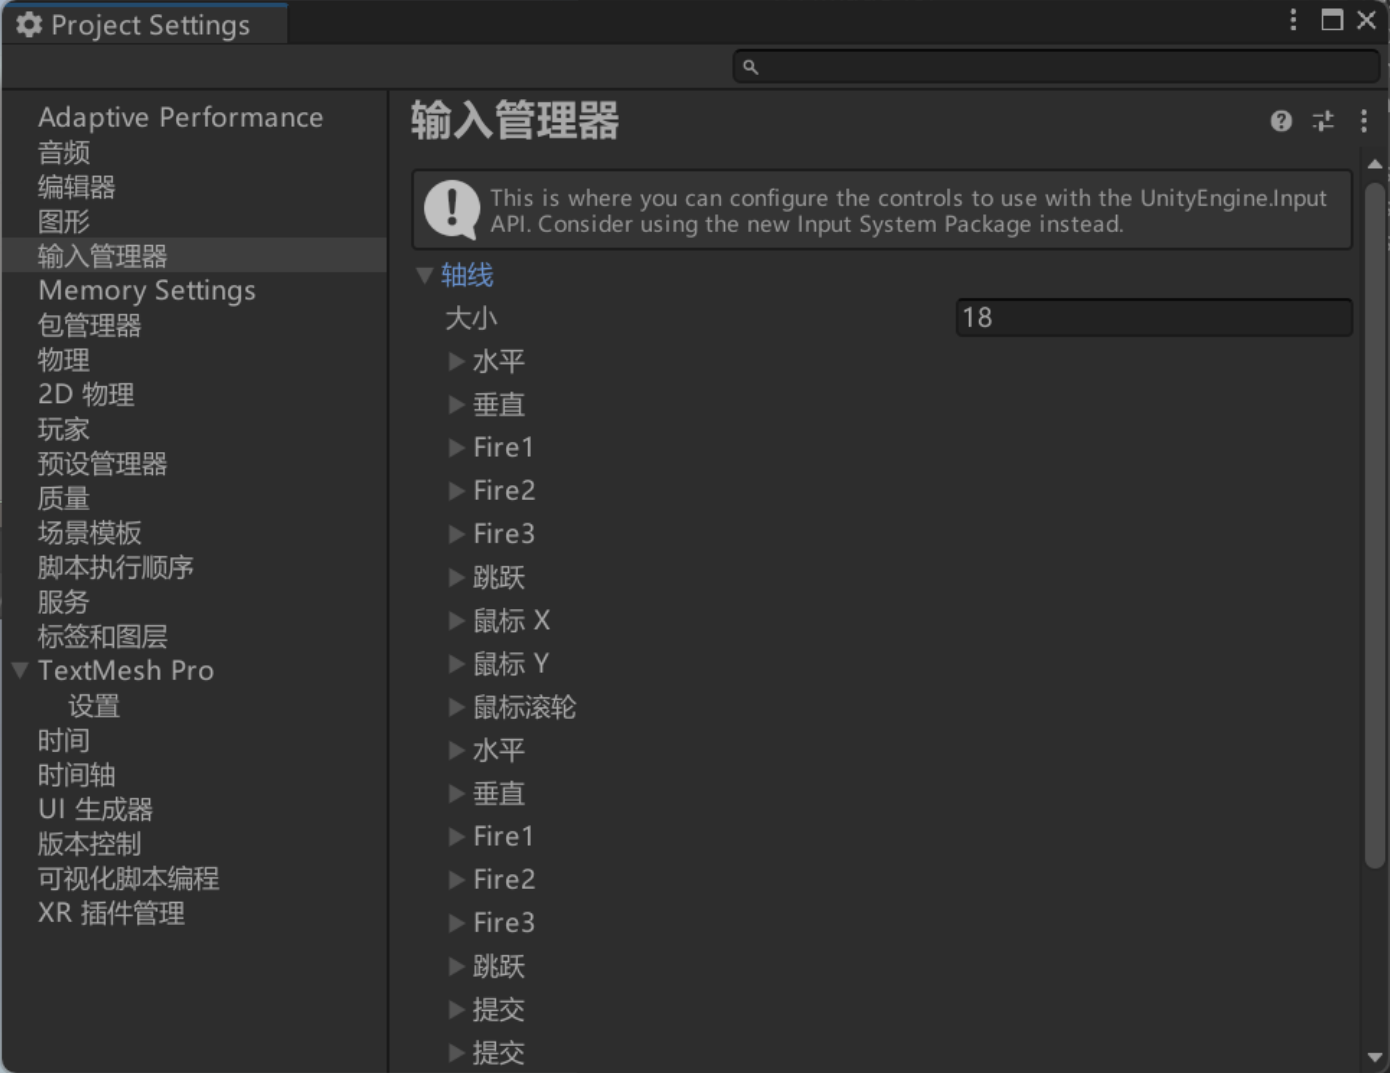Expand the first 跳跃 axis entry

457,578
